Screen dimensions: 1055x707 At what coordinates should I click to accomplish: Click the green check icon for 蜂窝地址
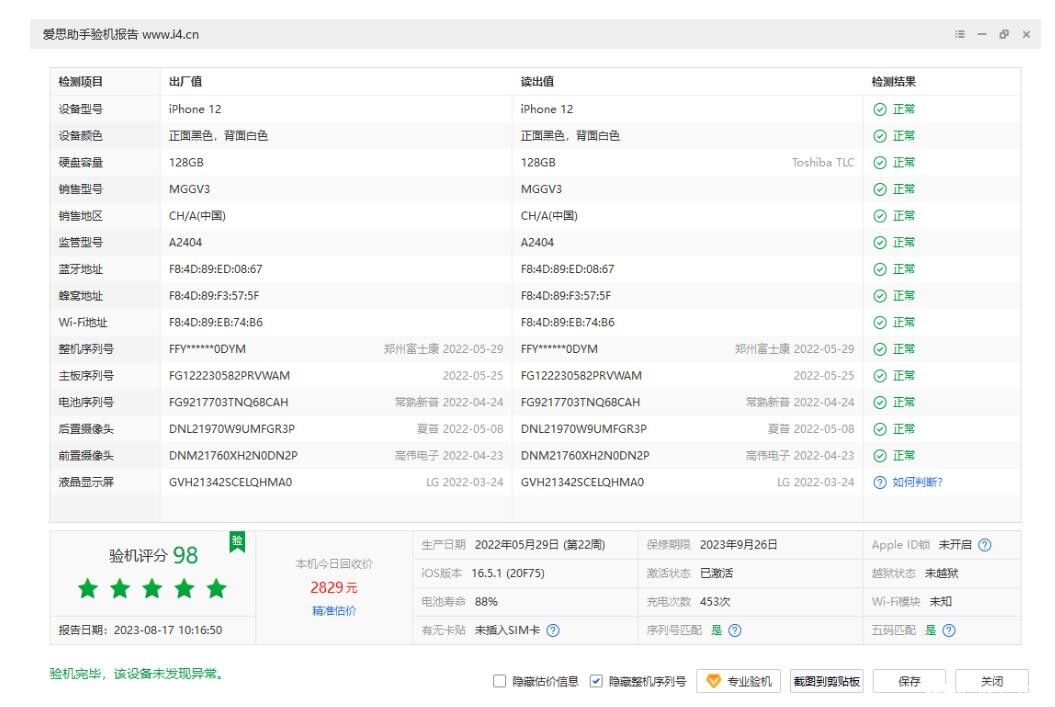pos(879,296)
